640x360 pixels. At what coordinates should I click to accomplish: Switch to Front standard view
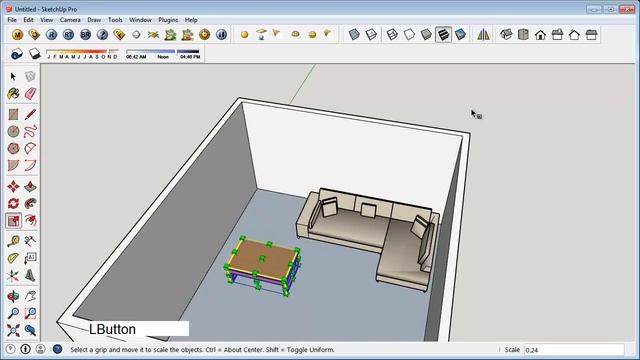[x=540, y=34]
